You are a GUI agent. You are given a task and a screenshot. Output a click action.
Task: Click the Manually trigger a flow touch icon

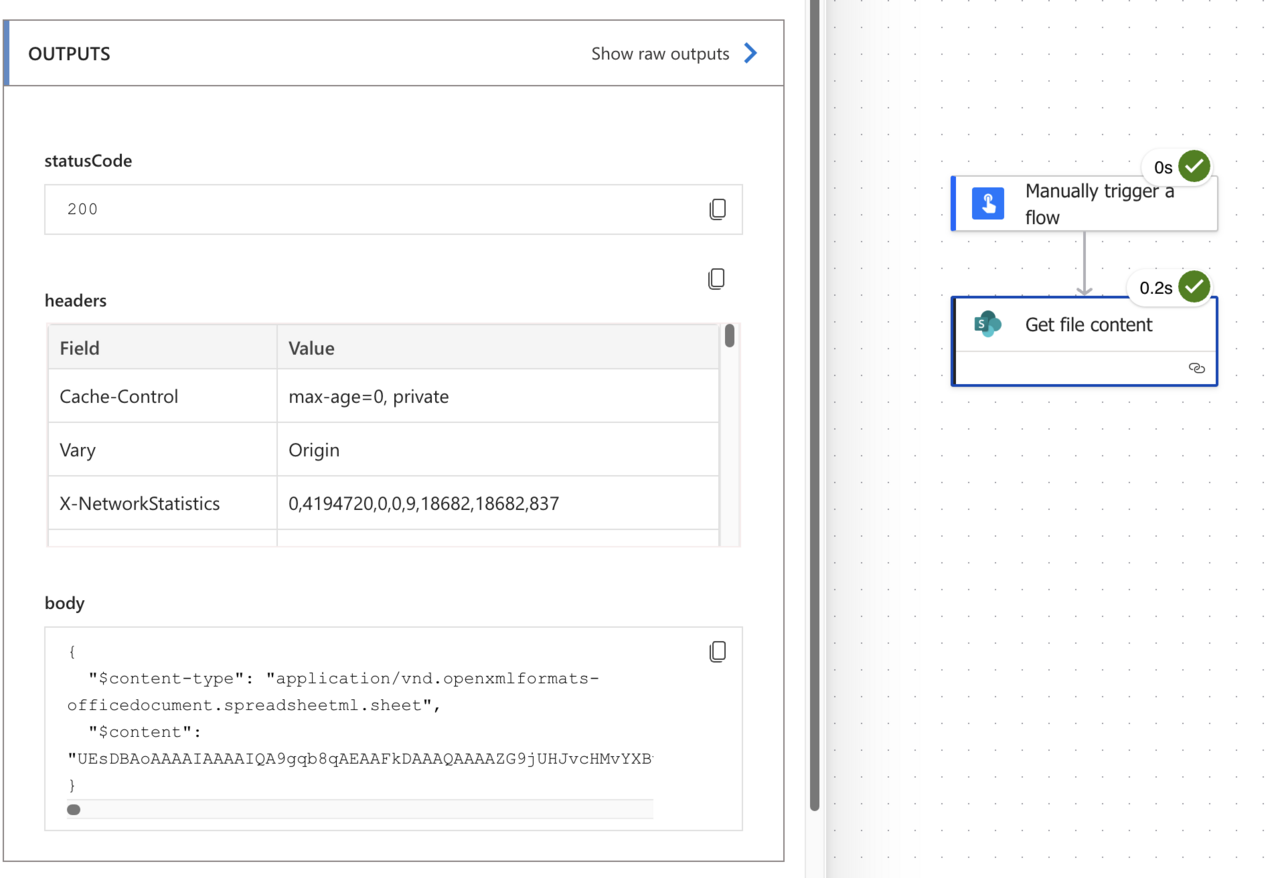988,203
